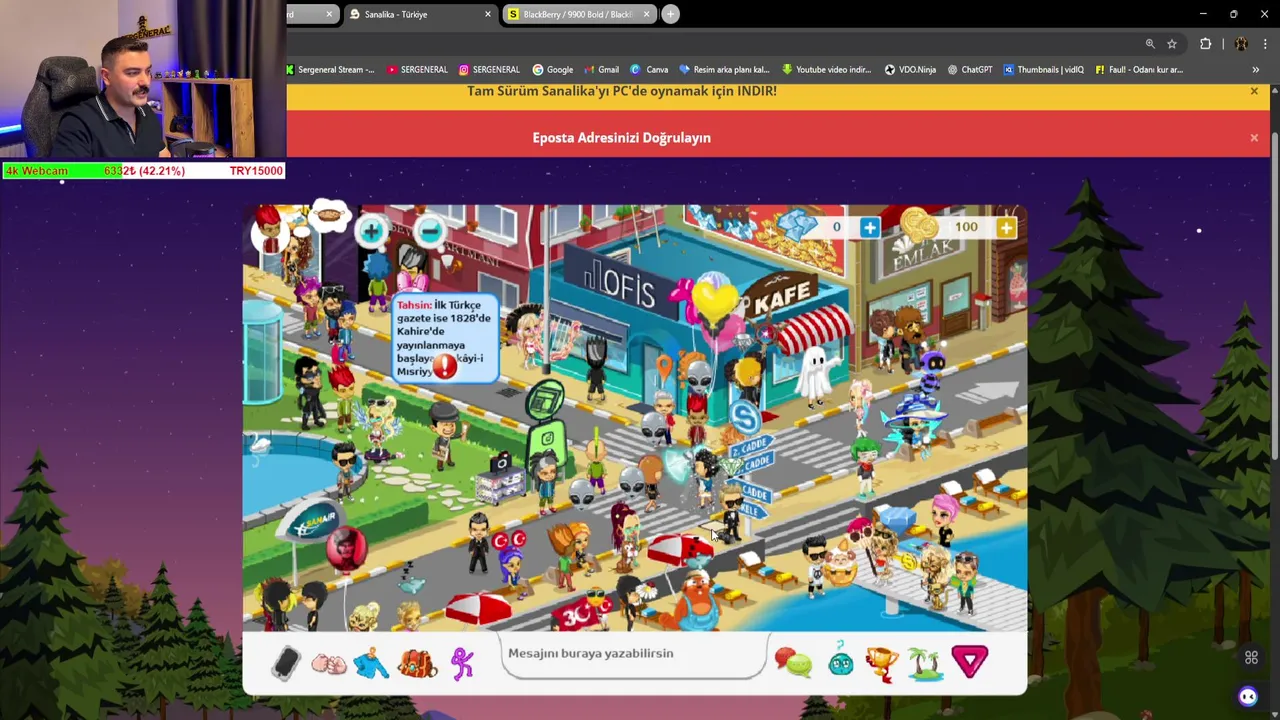Click the teal question-mark face icon
The image size is (1280, 720).
(841, 660)
